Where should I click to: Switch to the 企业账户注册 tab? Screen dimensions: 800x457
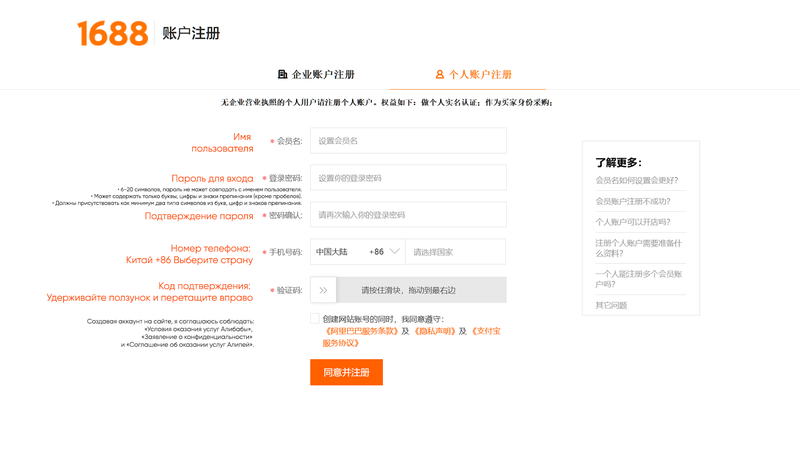coord(322,75)
